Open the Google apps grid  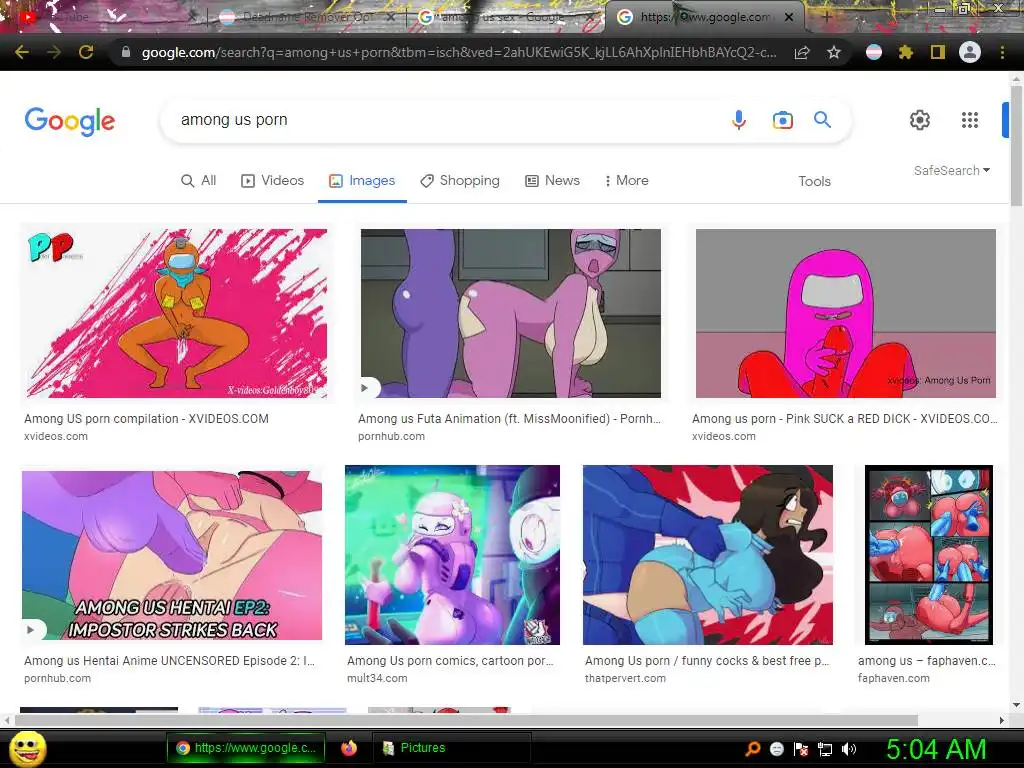click(x=970, y=120)
